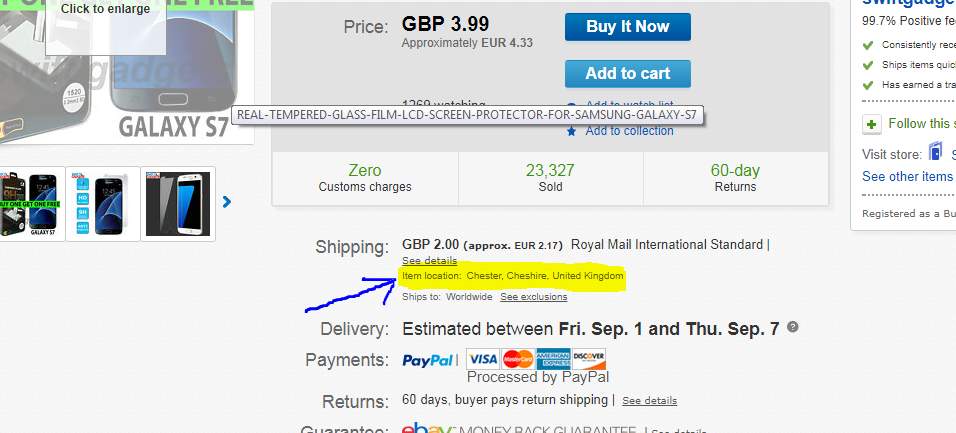
Task: Select the first Galaxy S7 box thumbnail
Action: click(x=27, y=203)
